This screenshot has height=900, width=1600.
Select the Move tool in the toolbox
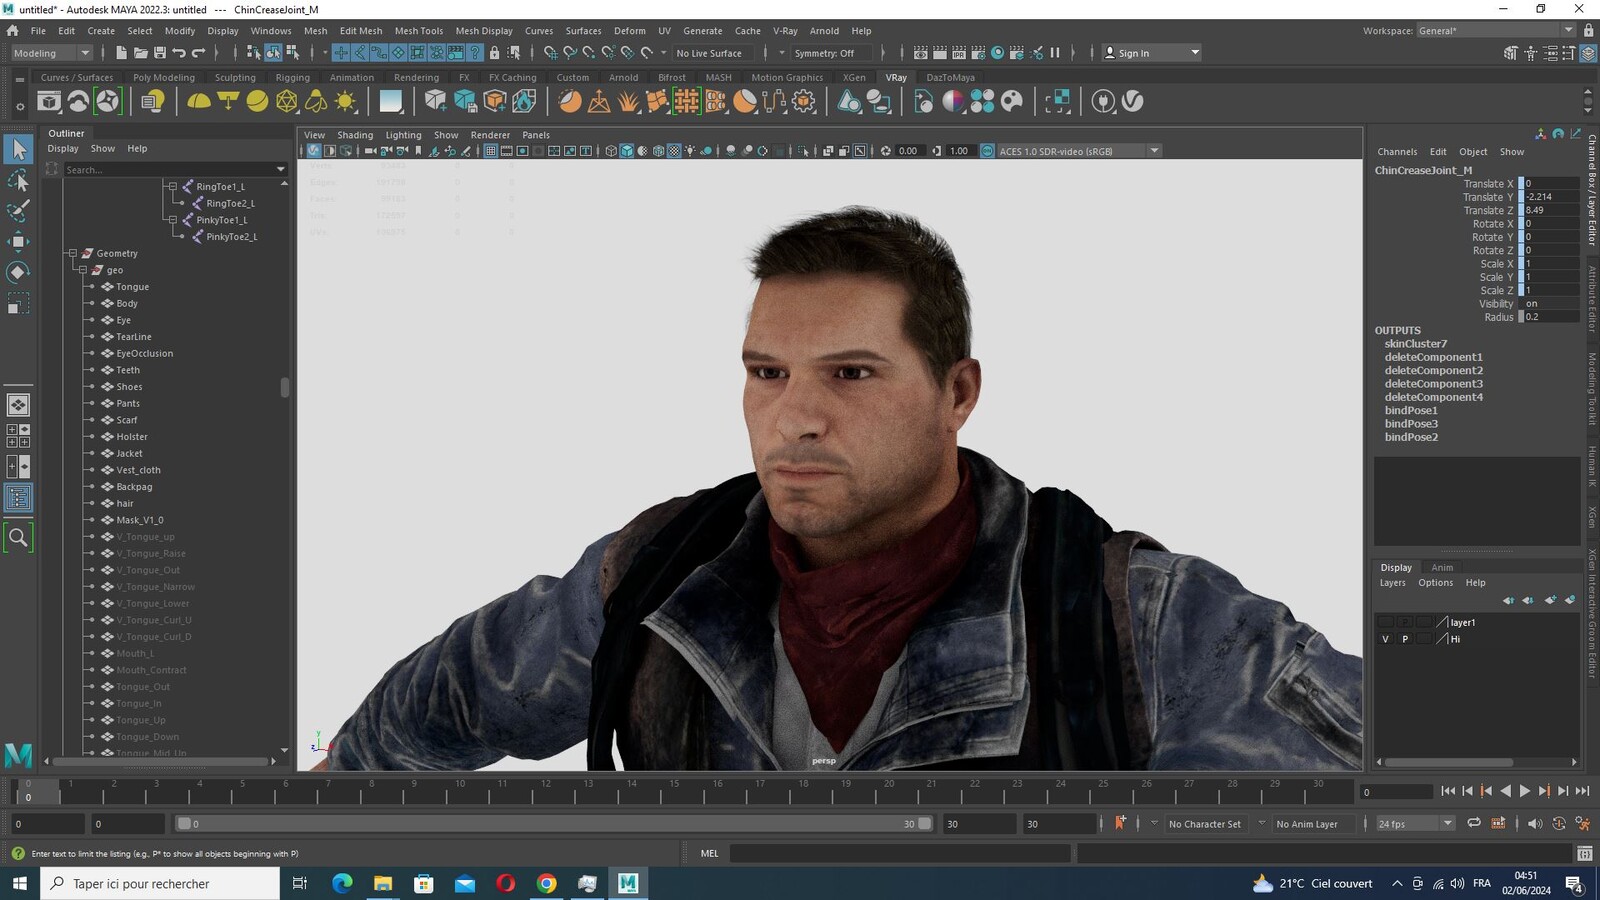[19, 241]
